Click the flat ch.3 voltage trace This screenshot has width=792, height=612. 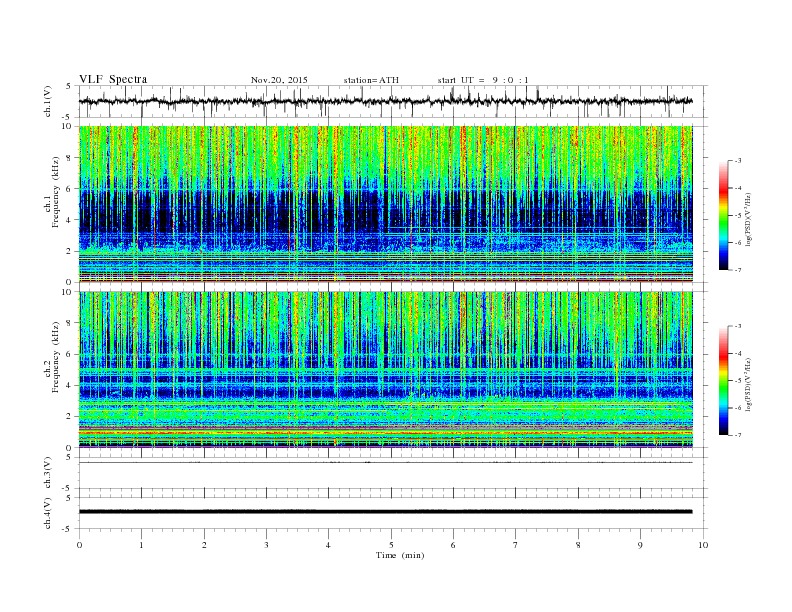tap(385, 463)
